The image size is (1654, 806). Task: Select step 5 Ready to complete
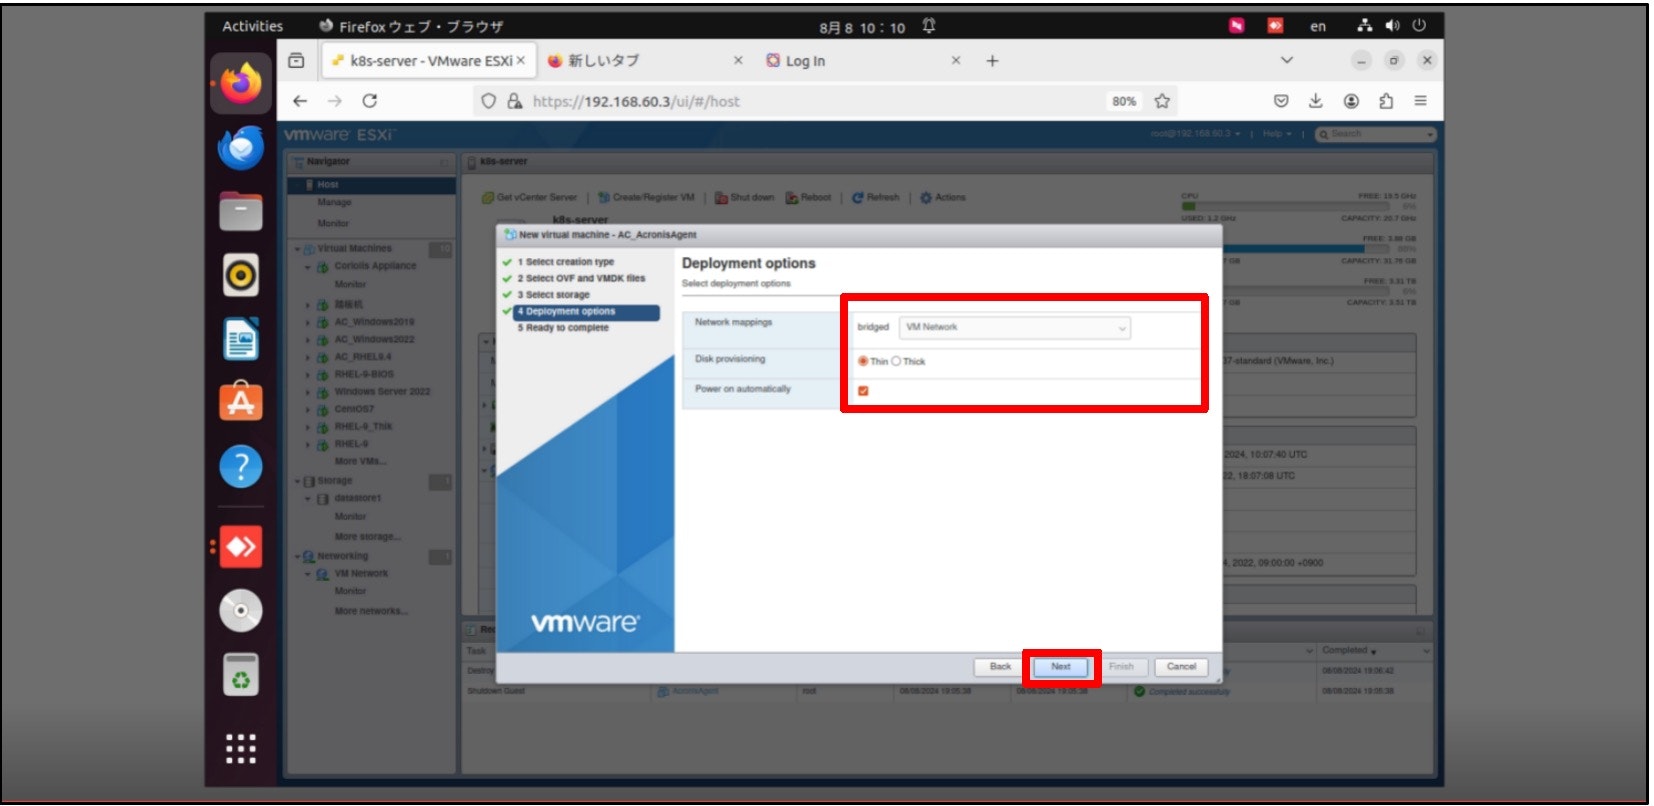coord(562,328)
